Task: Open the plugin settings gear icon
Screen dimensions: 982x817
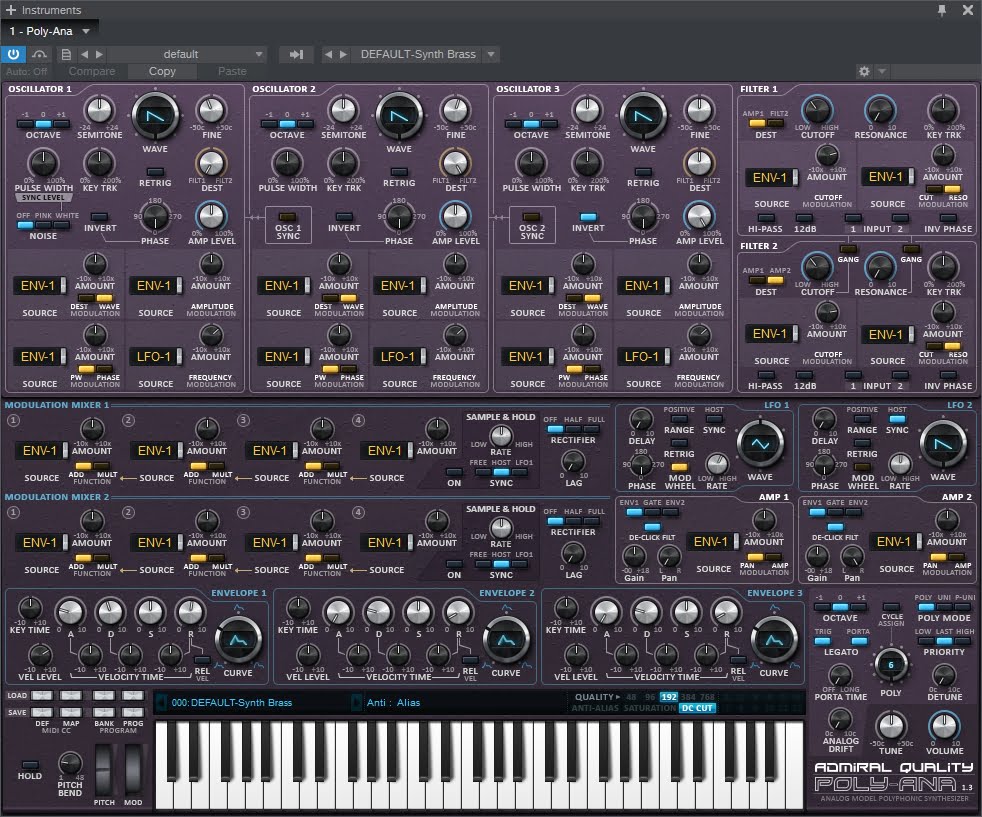Action: (x=864, y=71)
